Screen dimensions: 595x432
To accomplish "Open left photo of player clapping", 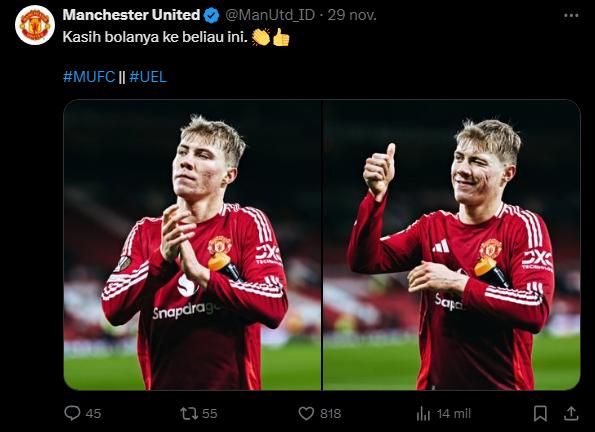I will coord(192,245).
